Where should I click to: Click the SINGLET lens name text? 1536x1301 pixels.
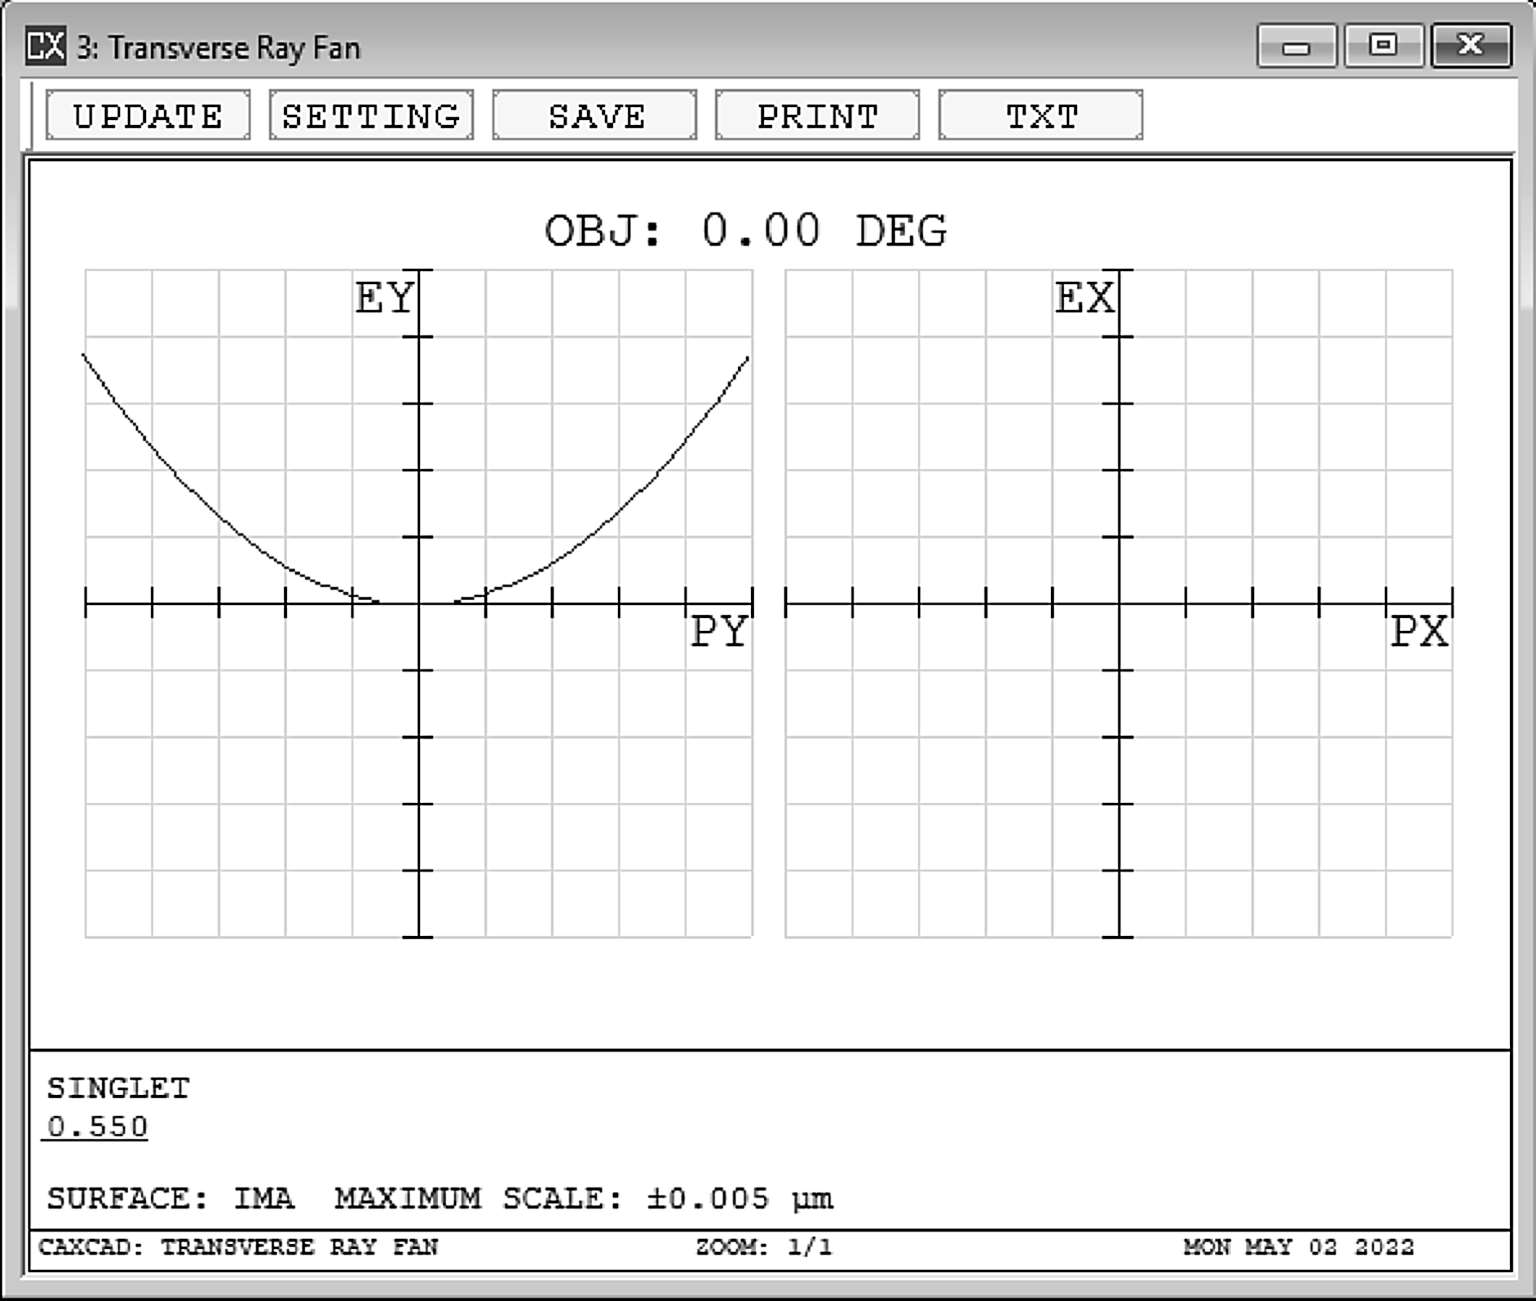tap(118, 1088)
